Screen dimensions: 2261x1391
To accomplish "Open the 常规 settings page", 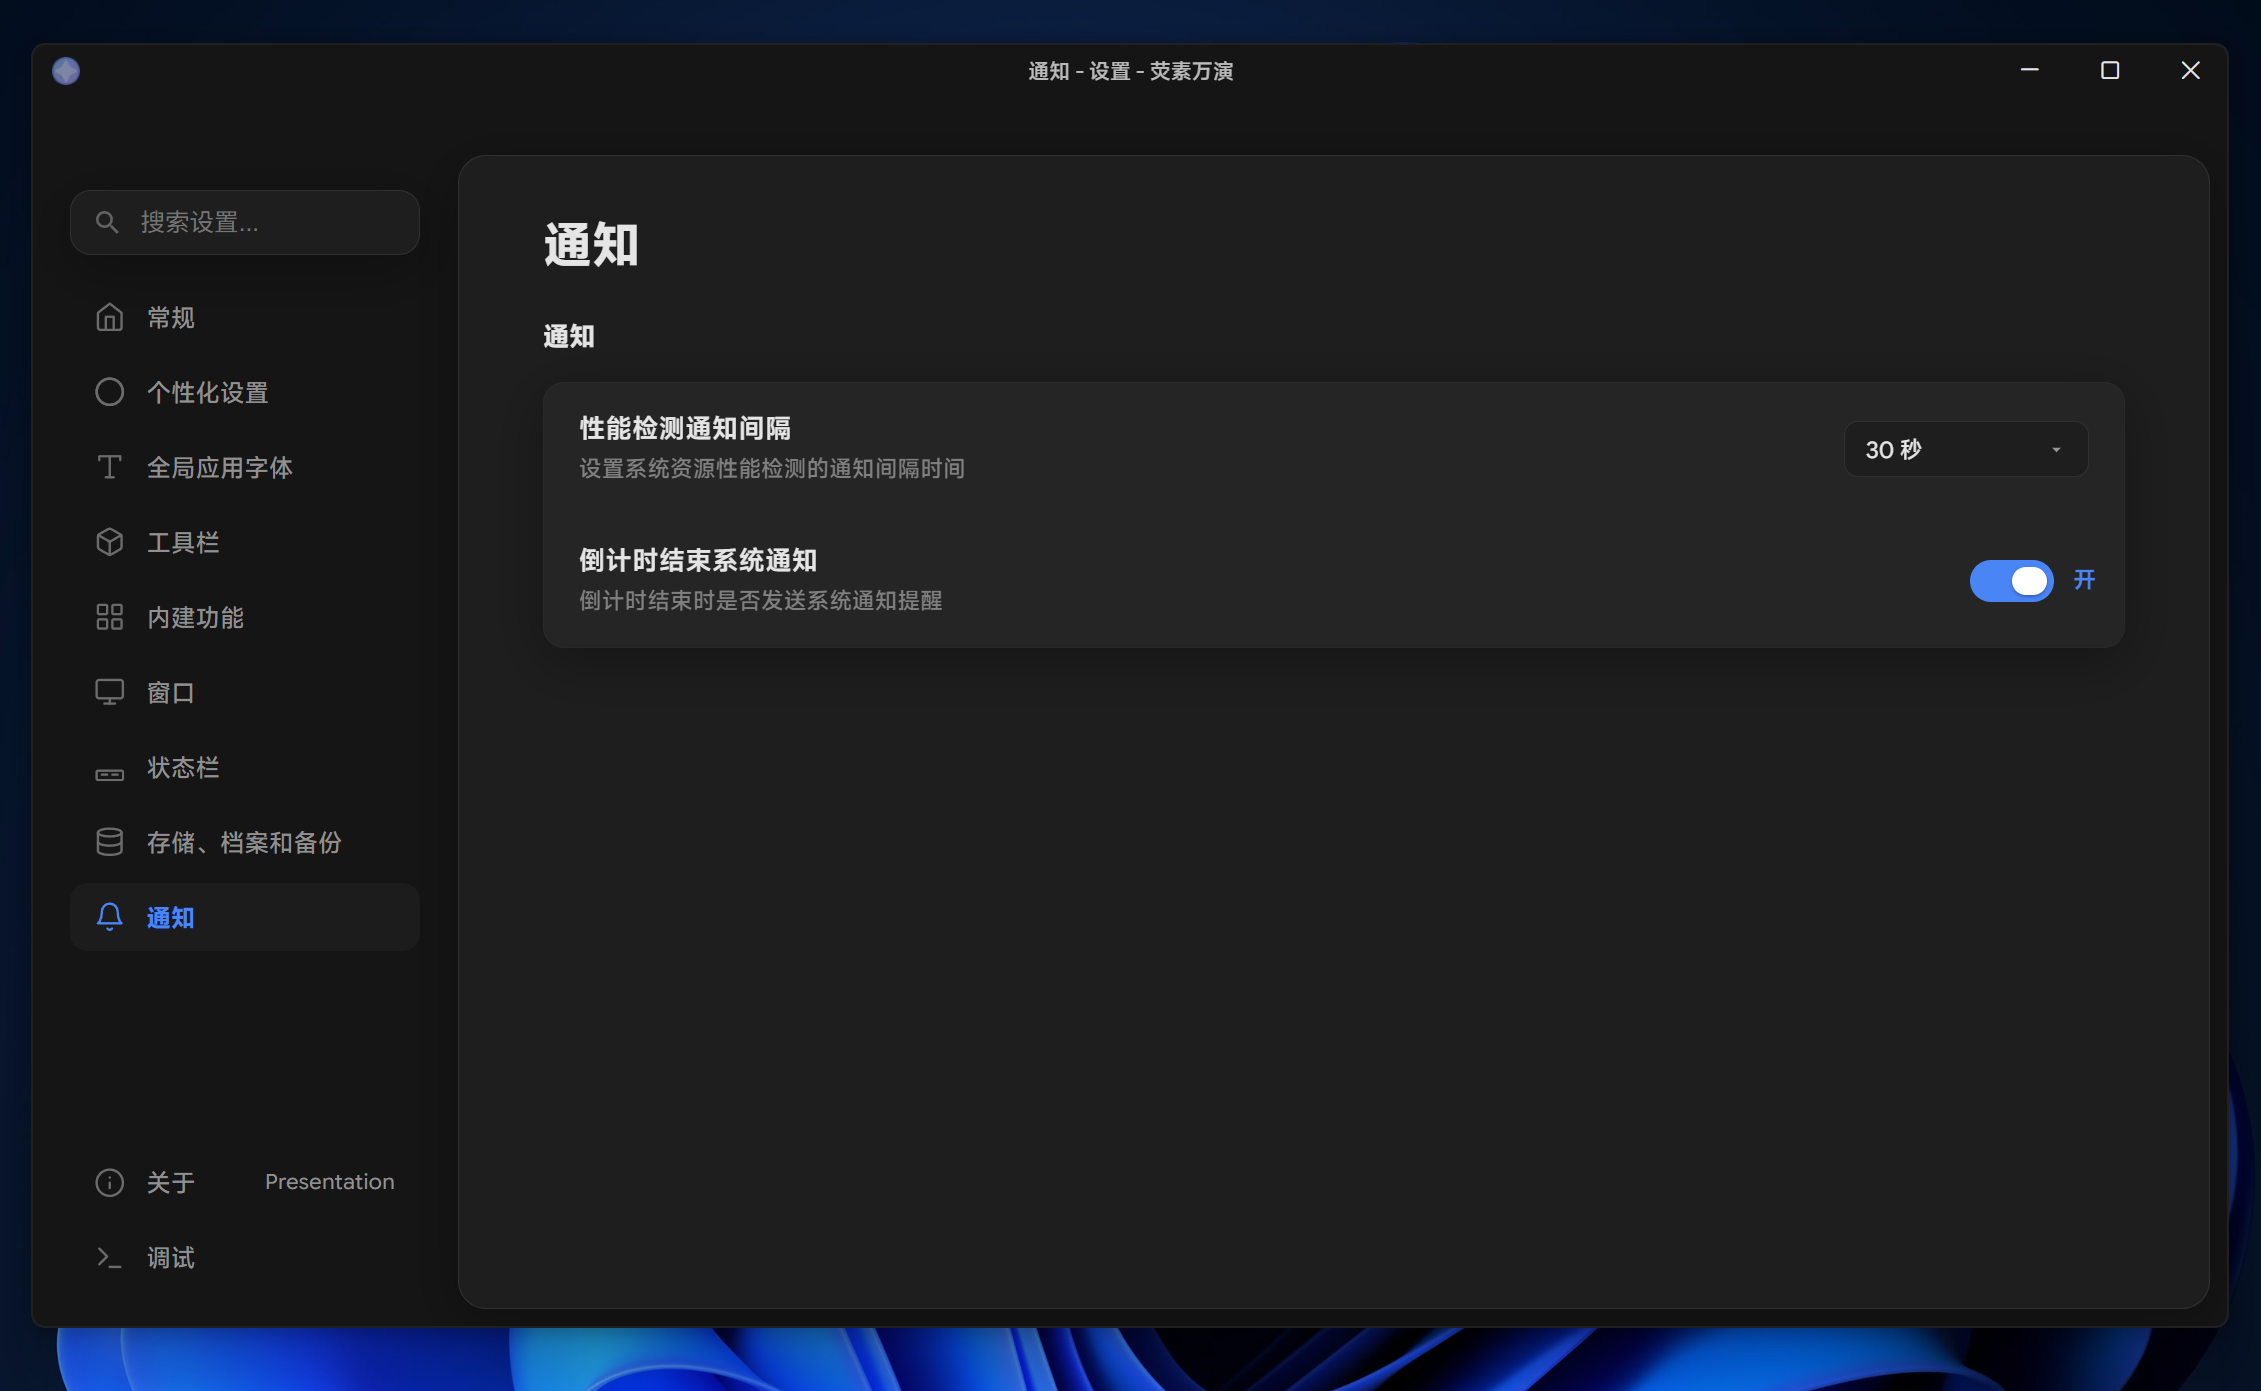I will point(245,317).
